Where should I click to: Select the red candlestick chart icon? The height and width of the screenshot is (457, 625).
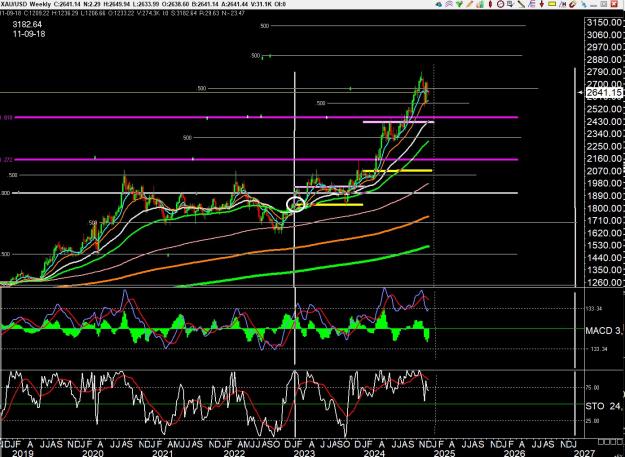(x=490, y=4)
